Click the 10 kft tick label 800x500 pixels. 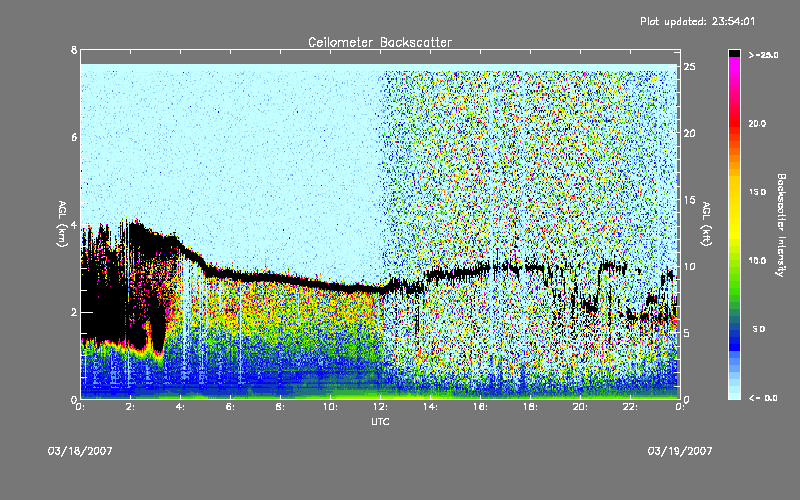point(689,266)
